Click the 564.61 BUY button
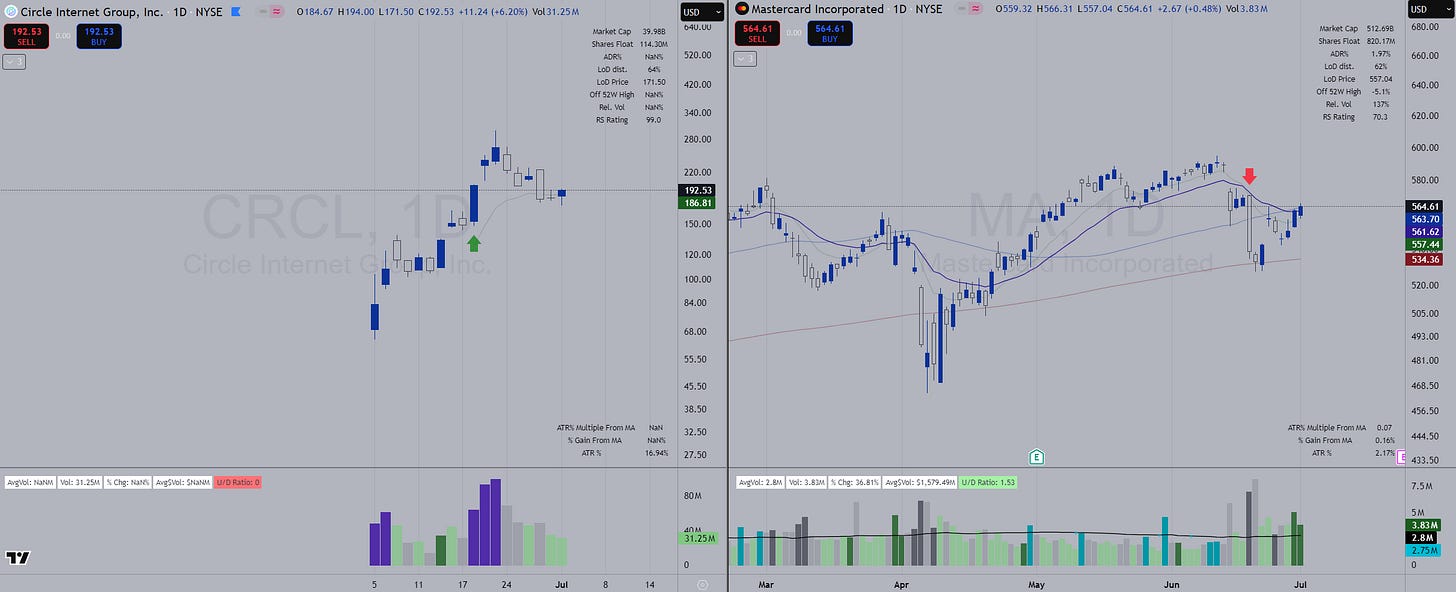This screenshot has height=592, width=1456. 830,33
